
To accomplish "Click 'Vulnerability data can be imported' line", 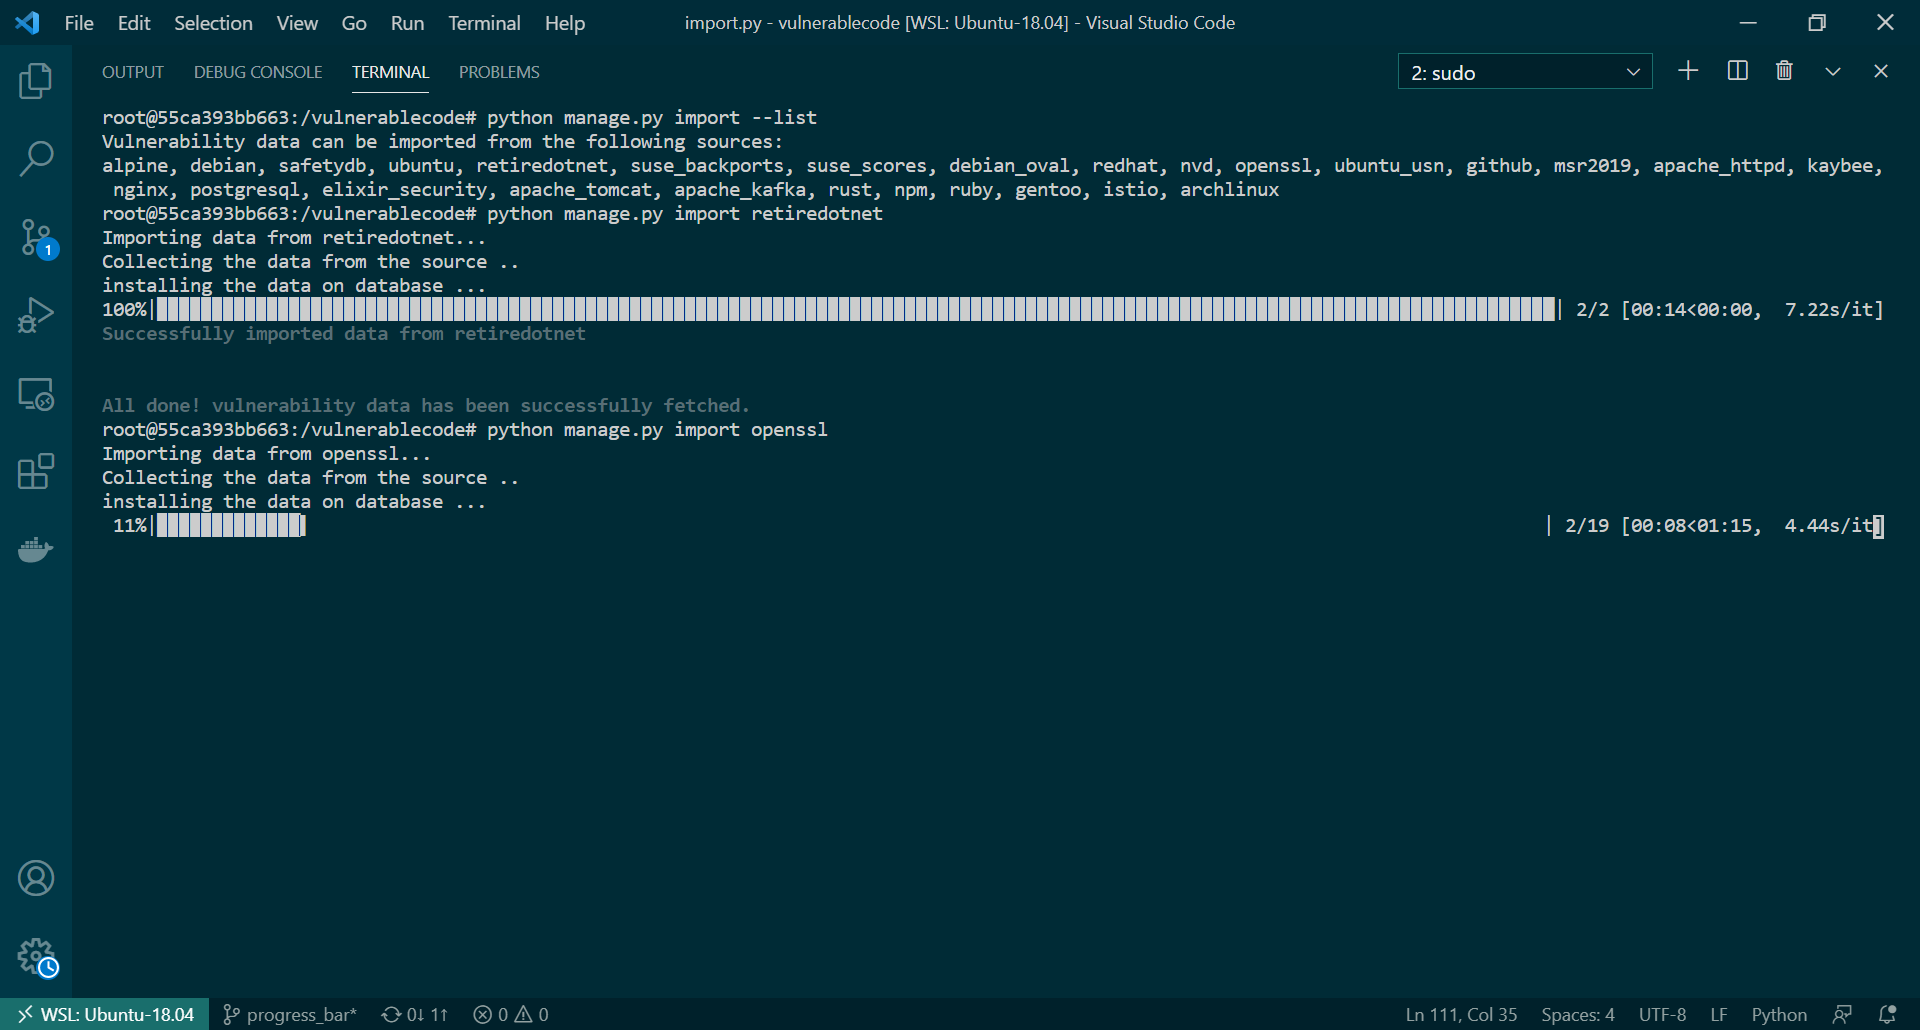I will pos(443,142).
